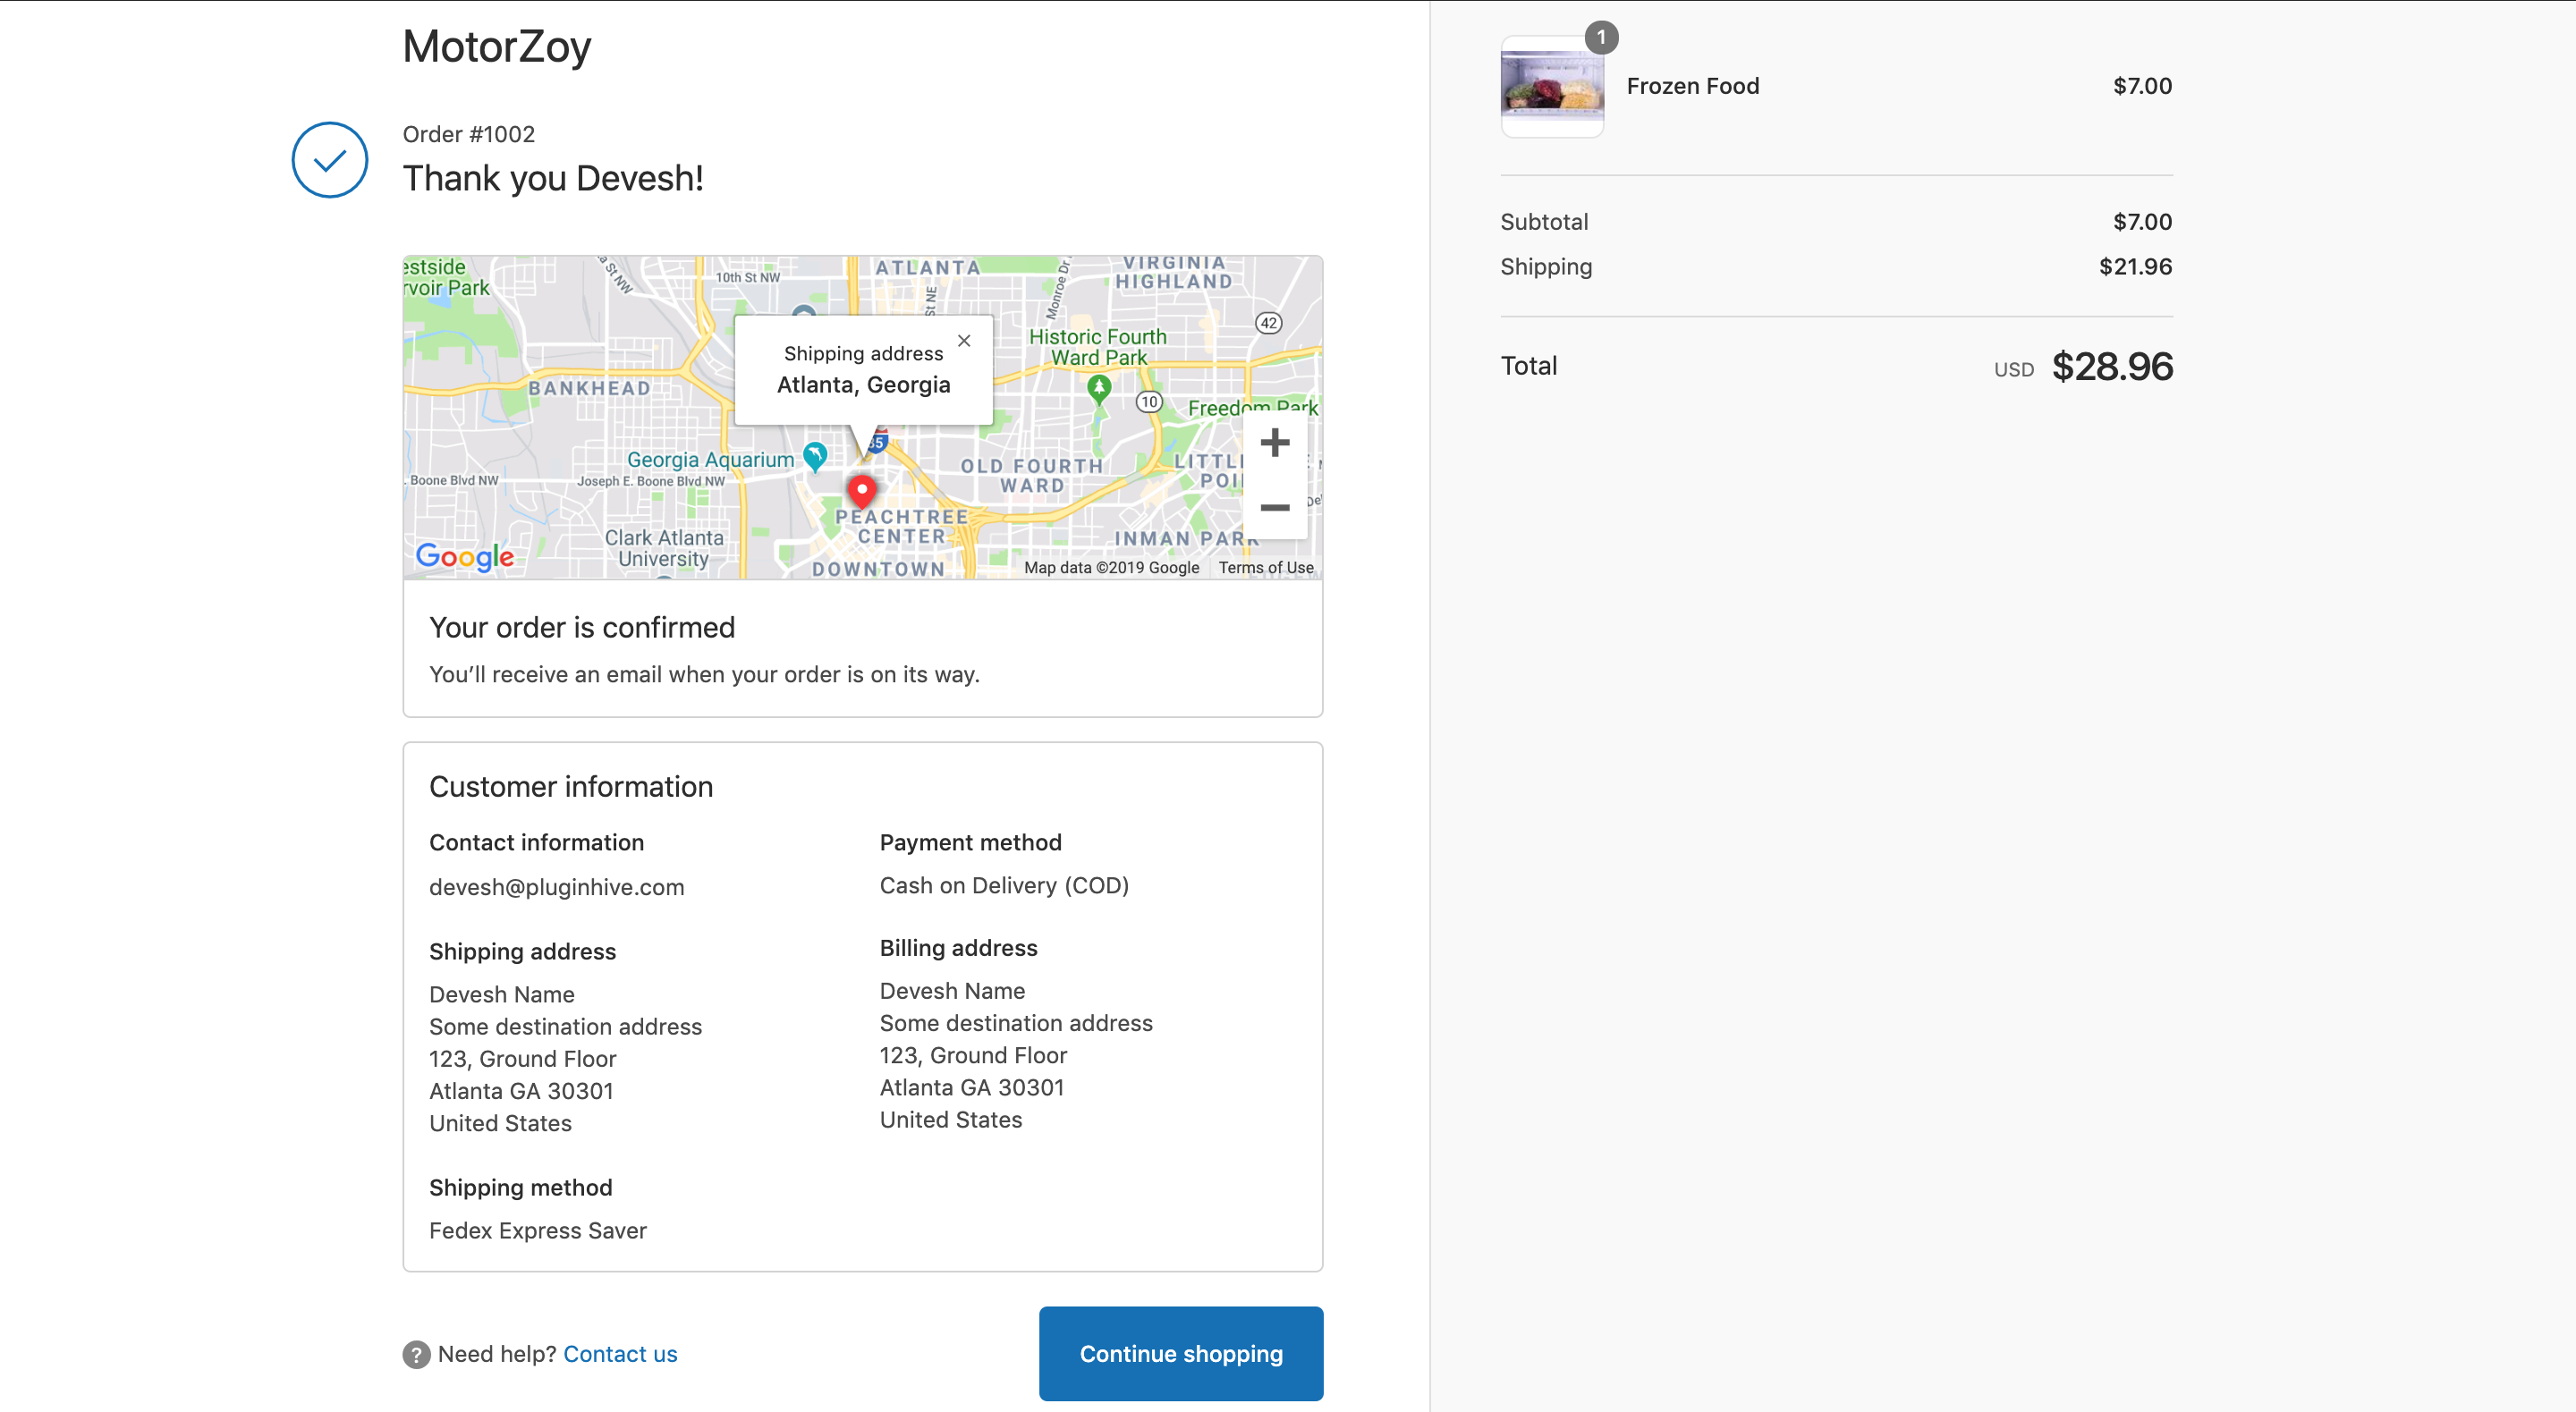Open the Contact us link
The width and height of the screenshot is (2576, 1412).
(620, 1354)
